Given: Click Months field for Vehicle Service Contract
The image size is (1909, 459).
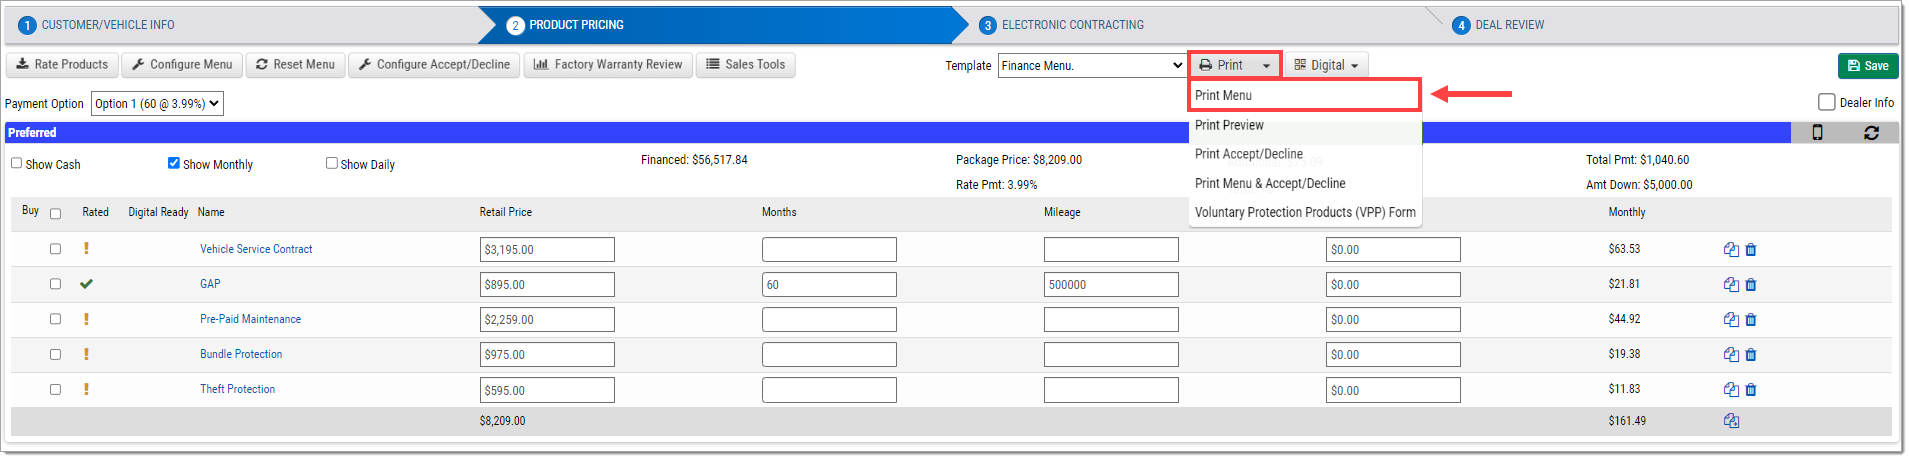Looking at the screenshot, I should coord(829,250).
